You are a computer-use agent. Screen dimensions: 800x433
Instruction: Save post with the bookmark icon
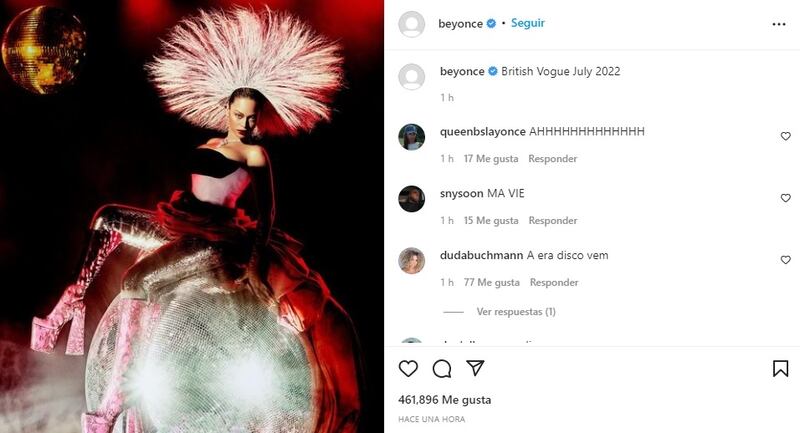[780, 368]
